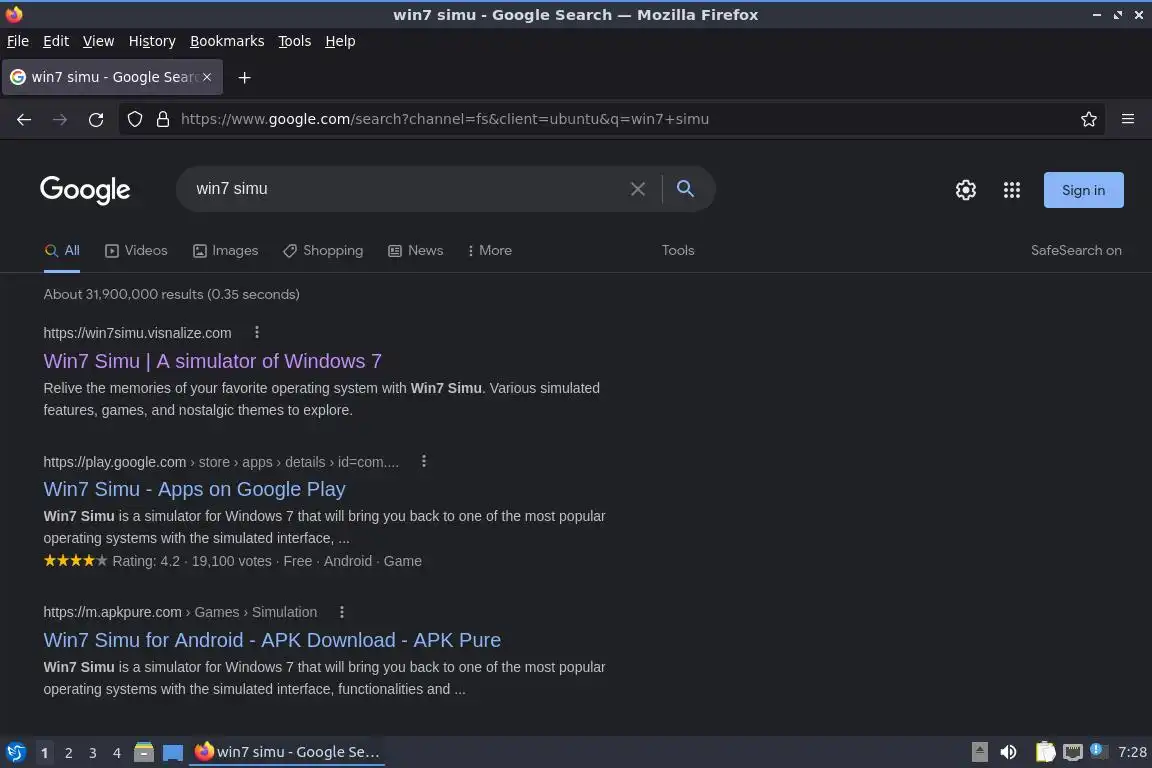Open options dots for win7simu.visnalize.com result
1152x768 pixels.
tap(256, 332)
